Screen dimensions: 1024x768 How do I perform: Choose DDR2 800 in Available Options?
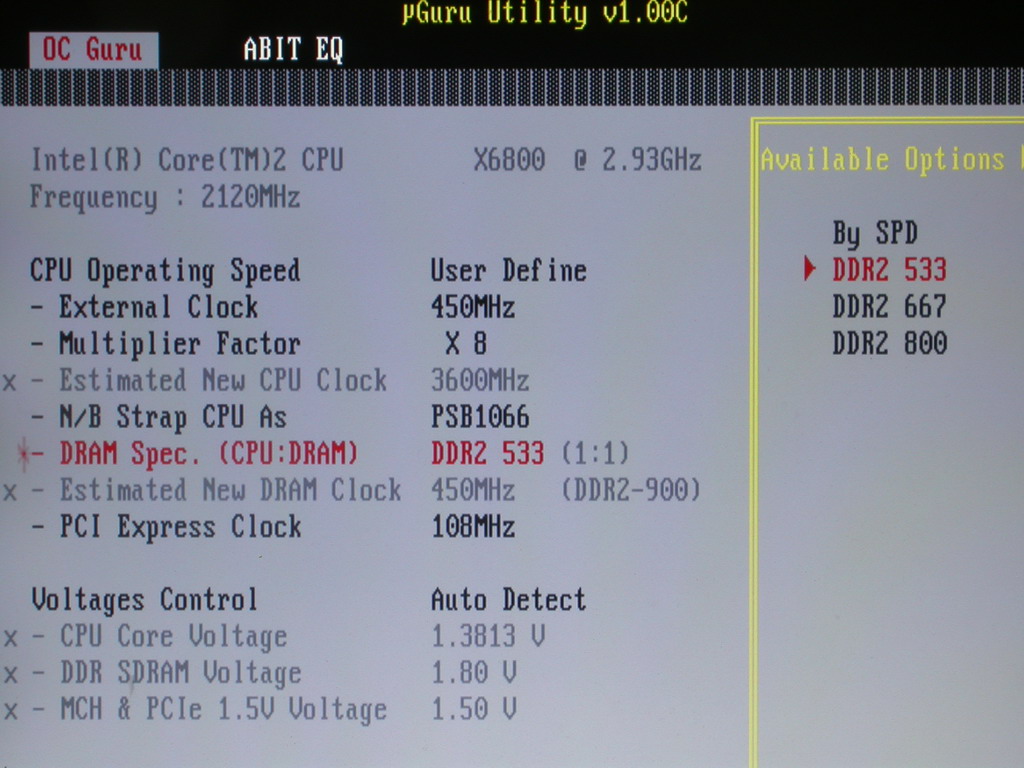tap(889, 343)
